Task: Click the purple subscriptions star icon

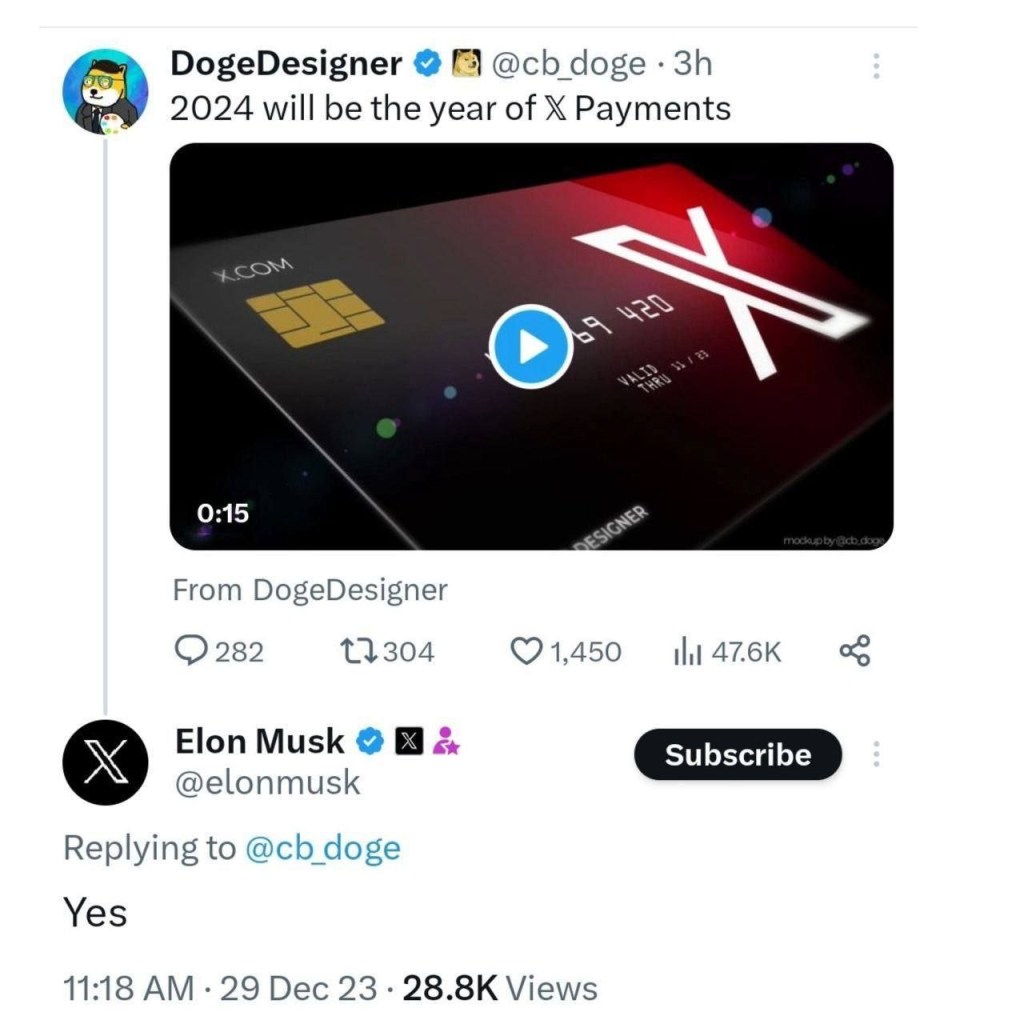Action: point(445,741)
